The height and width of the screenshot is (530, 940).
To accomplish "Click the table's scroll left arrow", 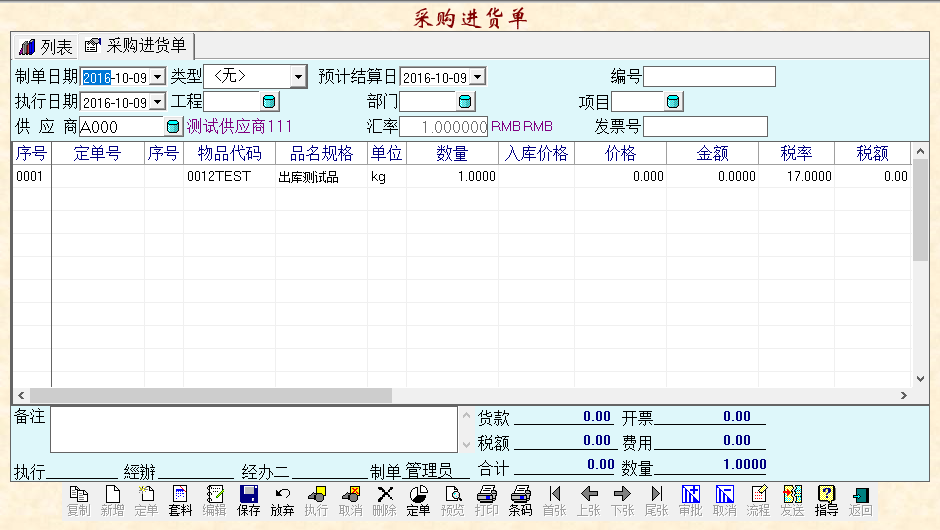I will tap(21, 395).
